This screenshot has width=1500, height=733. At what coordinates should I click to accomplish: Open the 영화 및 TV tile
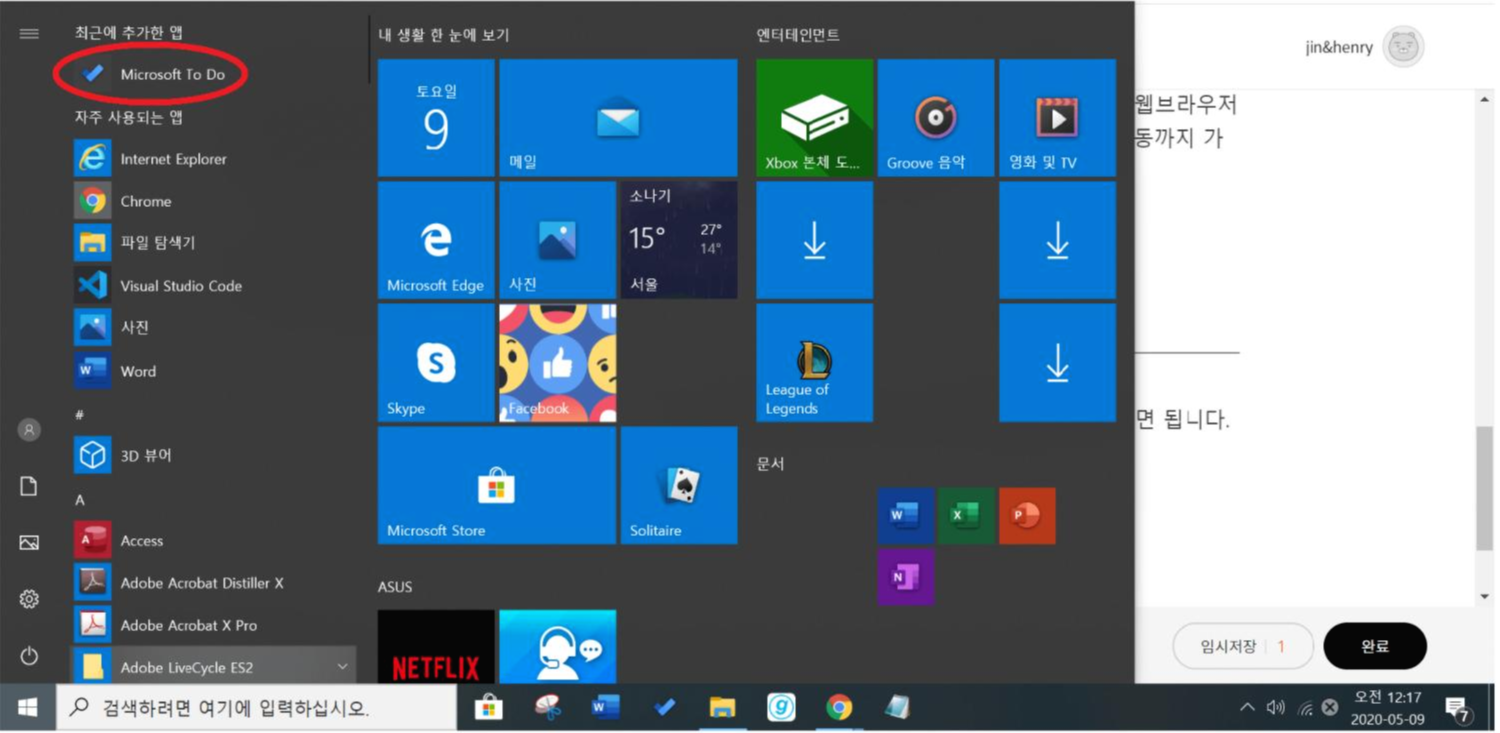click(x=1058, y=118)
